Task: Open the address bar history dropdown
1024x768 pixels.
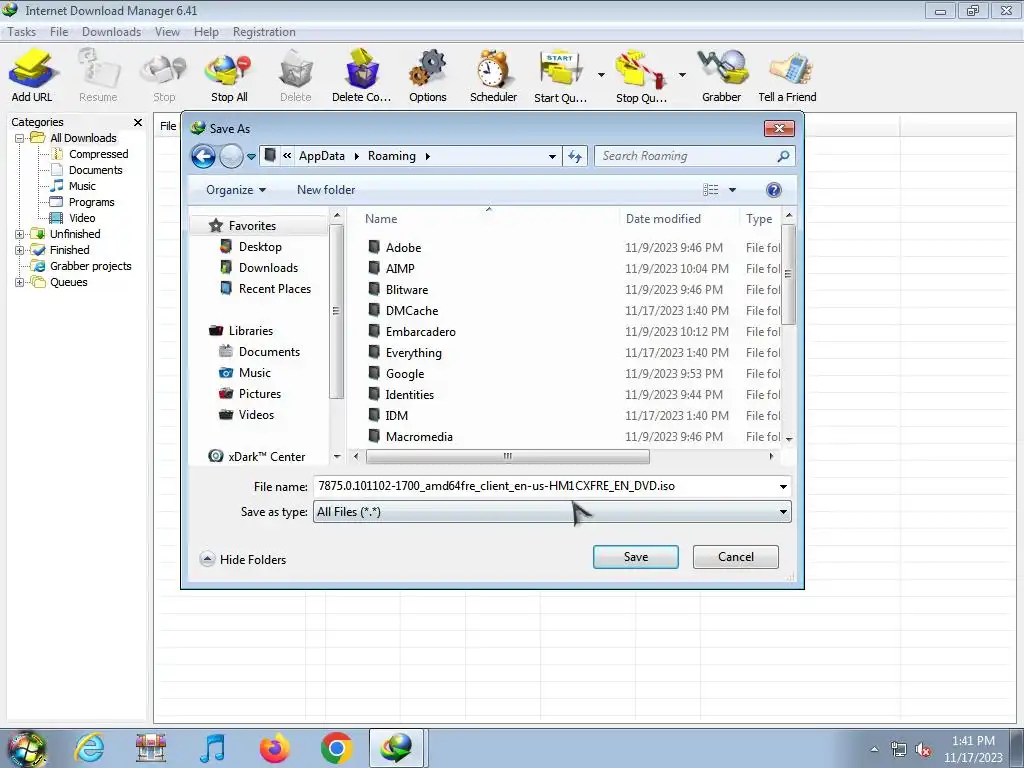Action: tap(552, 156)
